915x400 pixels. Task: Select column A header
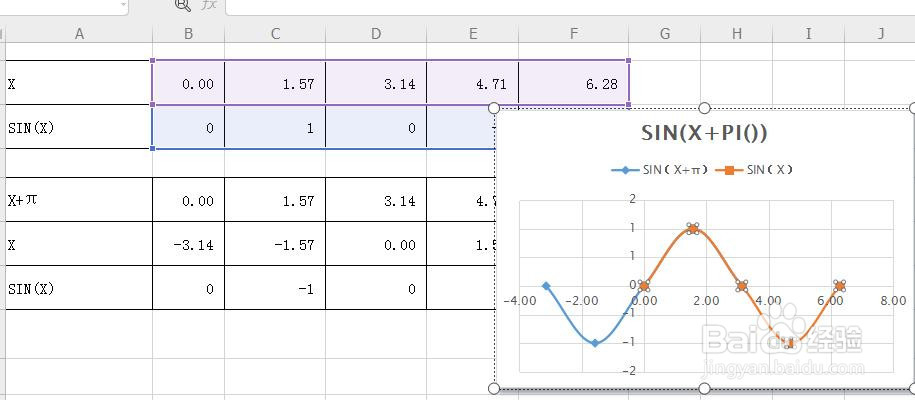point(79,34)
